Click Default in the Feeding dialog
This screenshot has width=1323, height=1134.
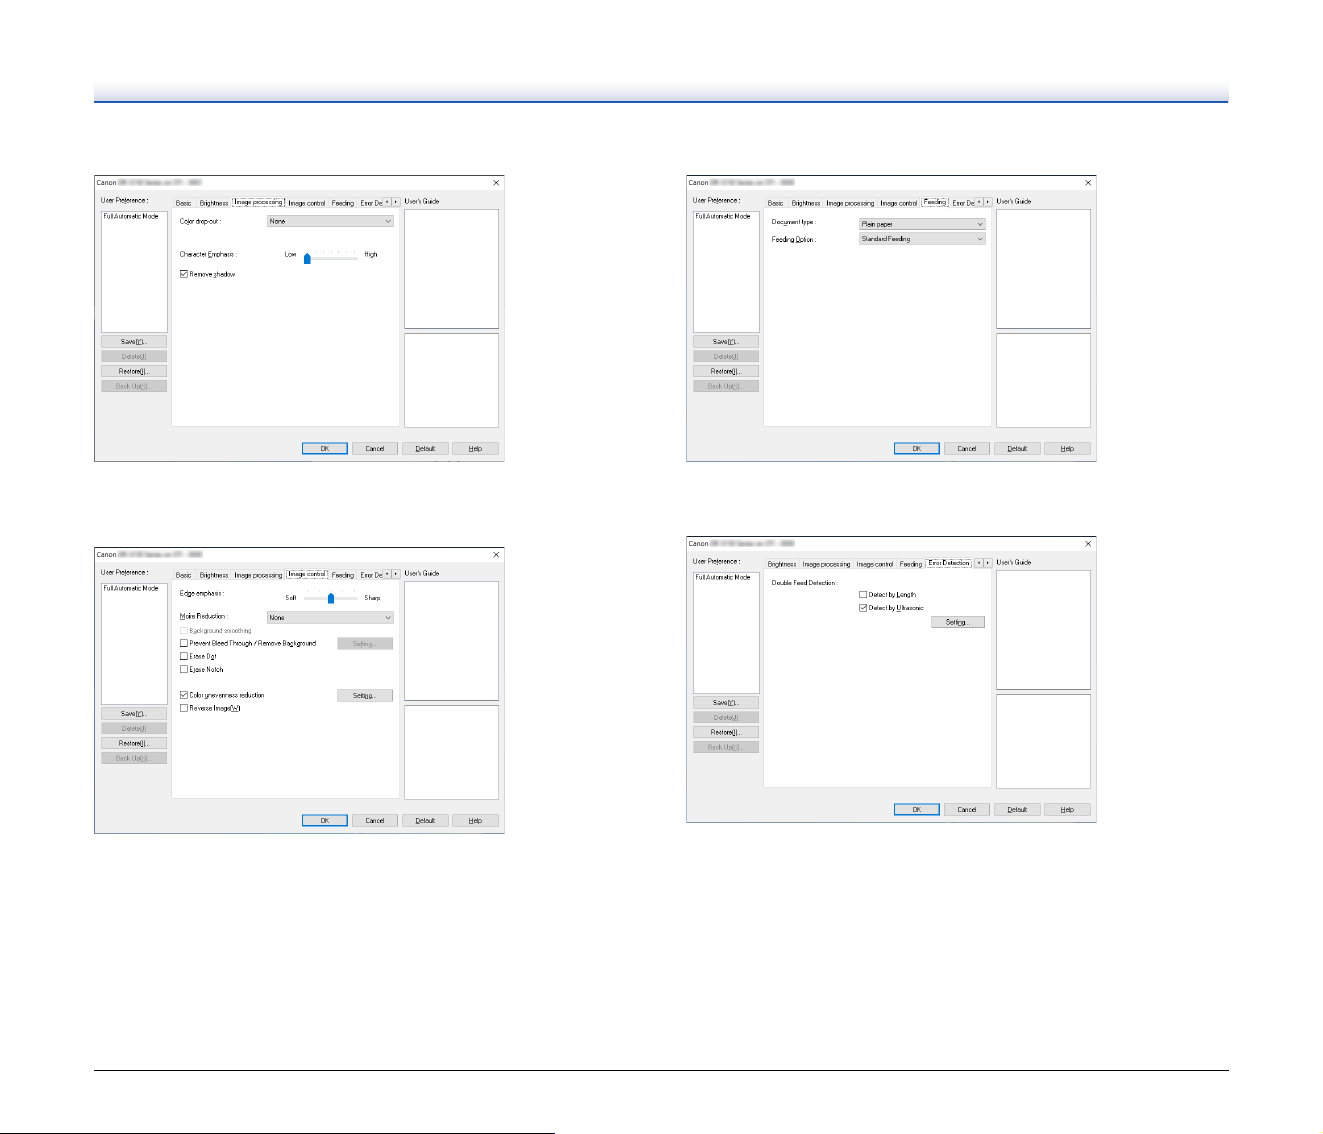1017,449
